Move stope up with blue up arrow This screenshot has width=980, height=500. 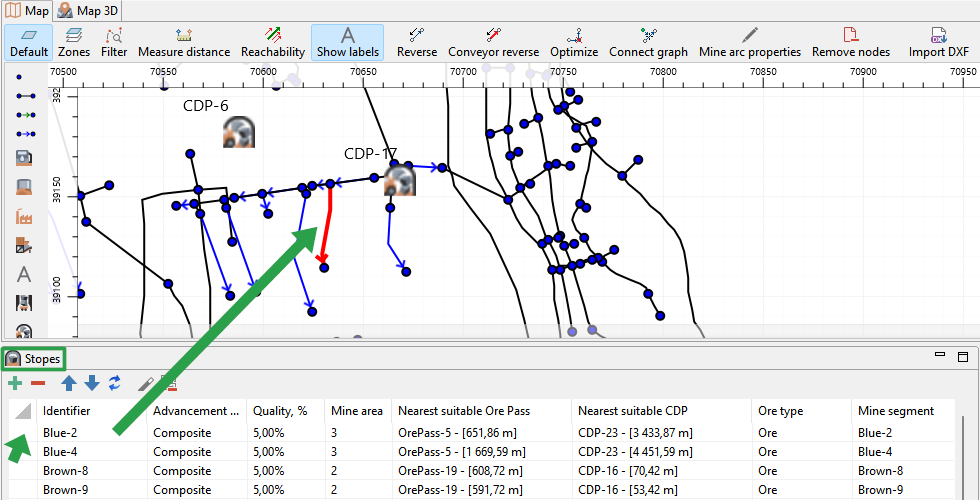pyautogui.click(x=69, y=383)
